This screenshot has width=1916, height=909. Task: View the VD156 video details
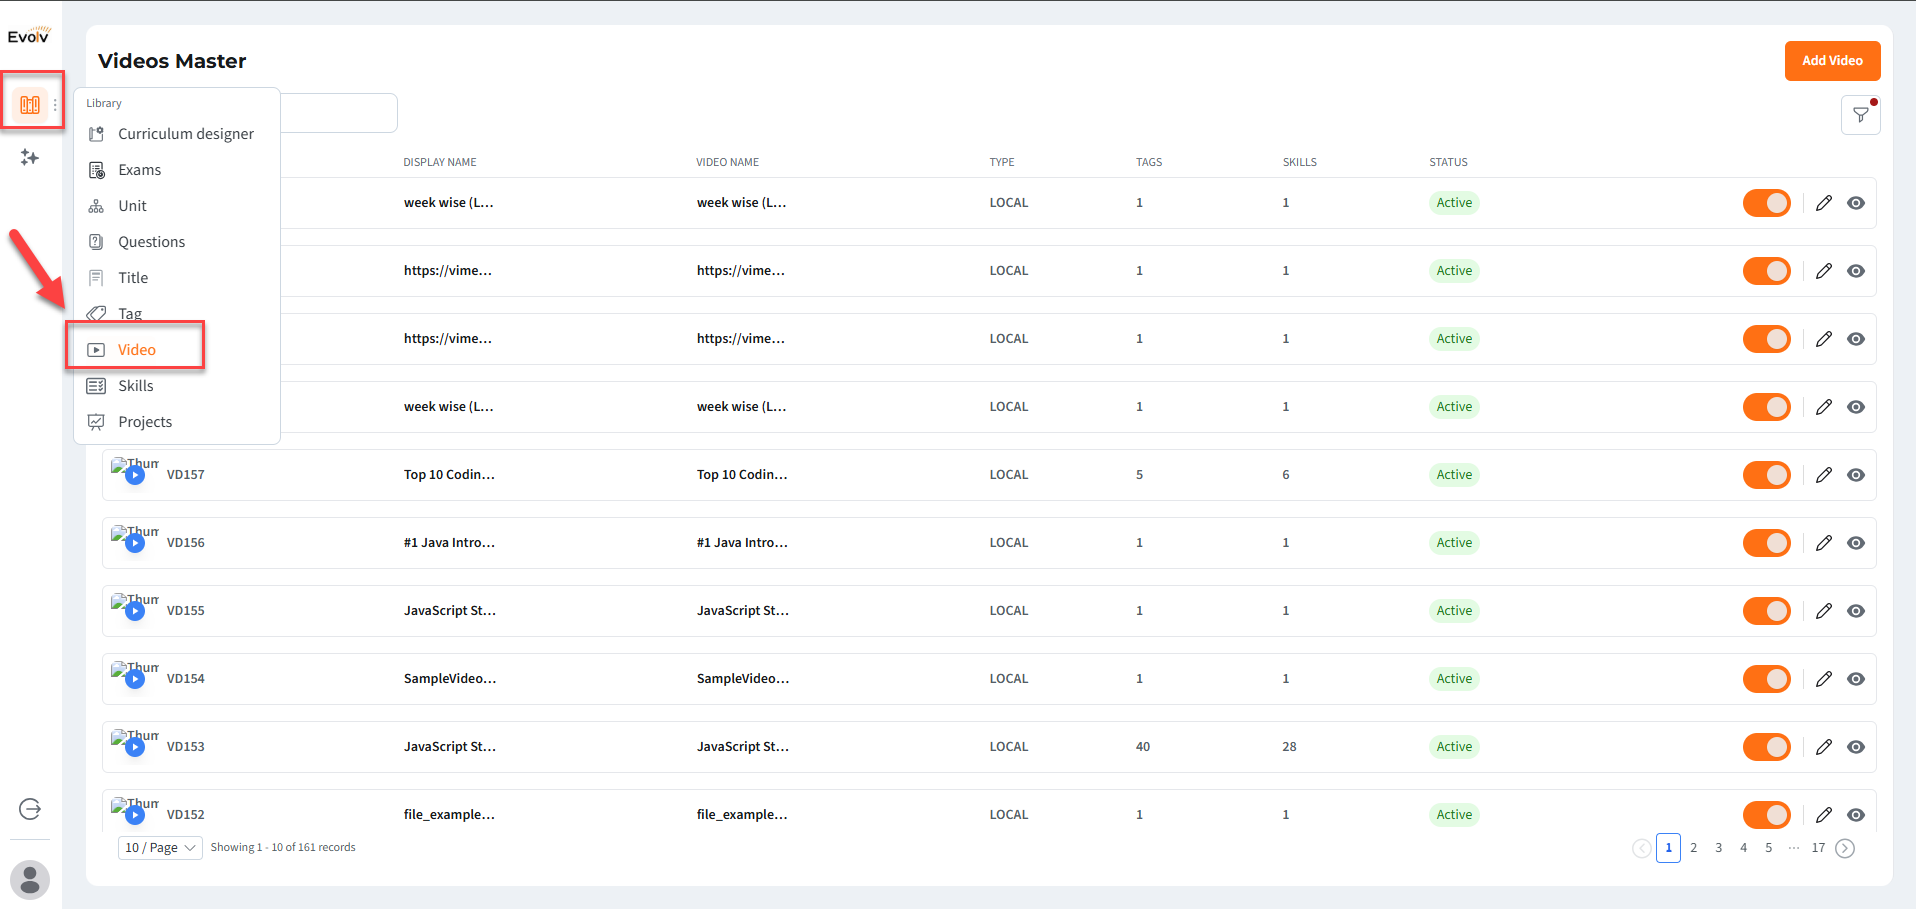point(1856,543)
